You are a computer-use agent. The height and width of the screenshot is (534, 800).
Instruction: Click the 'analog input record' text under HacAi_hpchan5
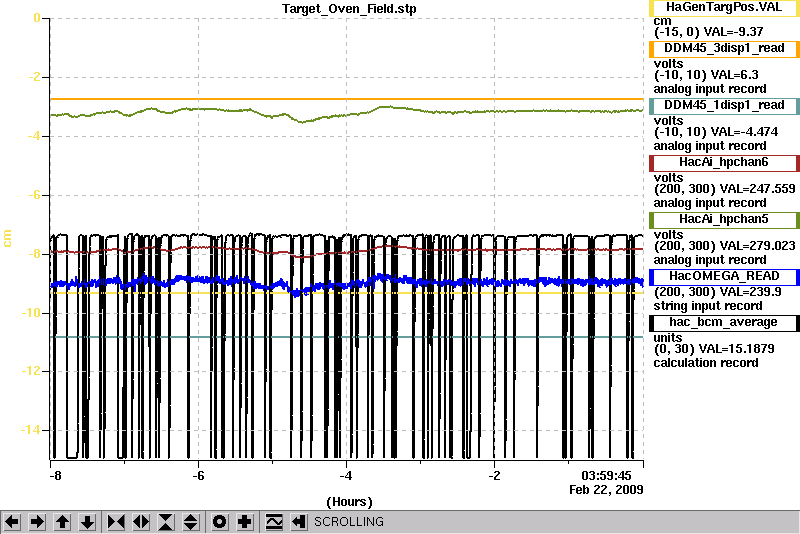pyautogui.click(x=710, y=260)
